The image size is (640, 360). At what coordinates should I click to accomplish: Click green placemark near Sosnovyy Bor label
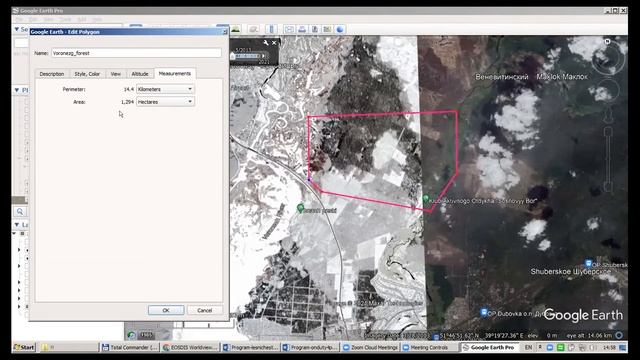426,199
